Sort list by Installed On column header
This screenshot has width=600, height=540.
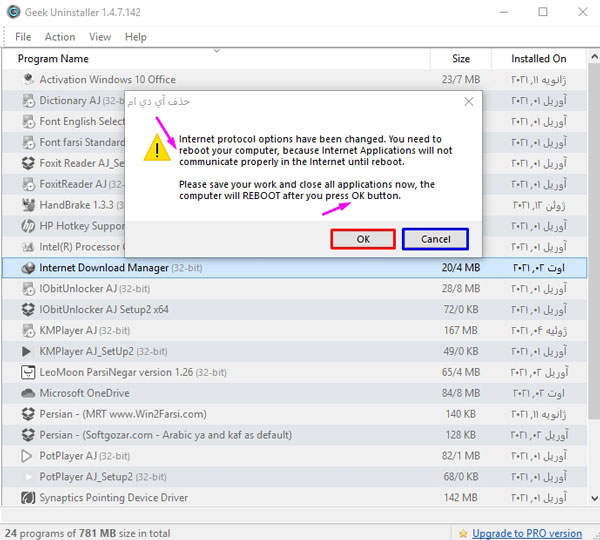[538, 59]
